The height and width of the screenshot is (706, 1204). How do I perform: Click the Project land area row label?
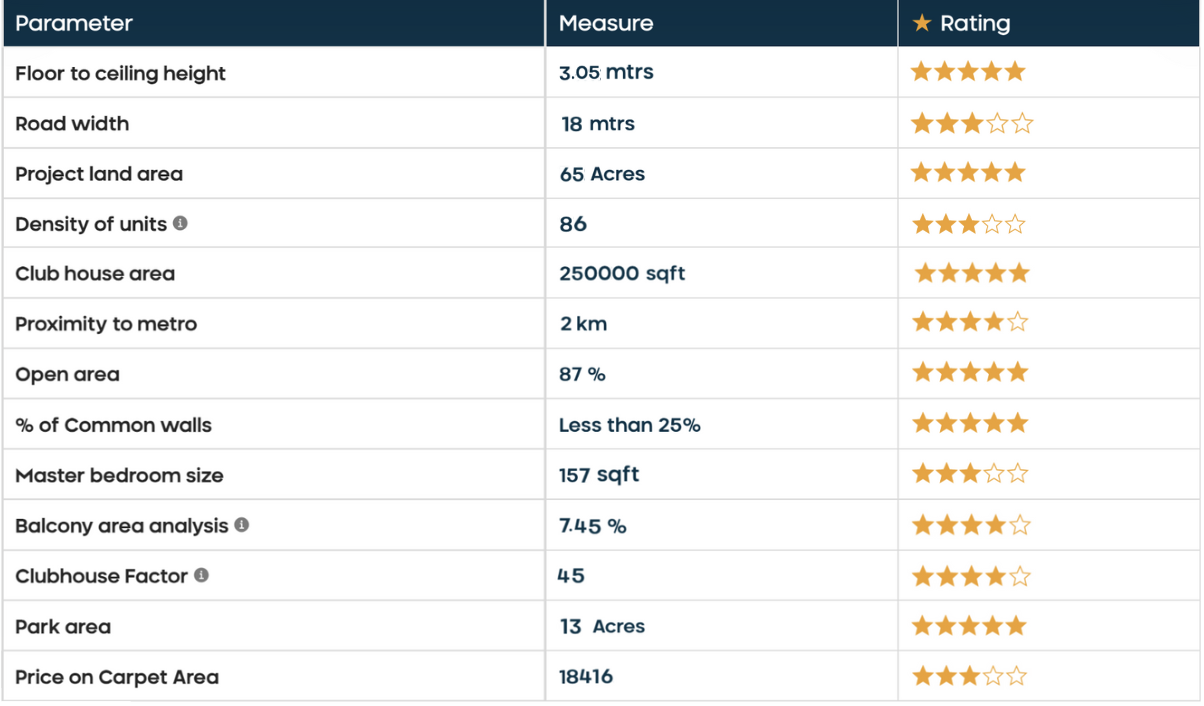99,174
